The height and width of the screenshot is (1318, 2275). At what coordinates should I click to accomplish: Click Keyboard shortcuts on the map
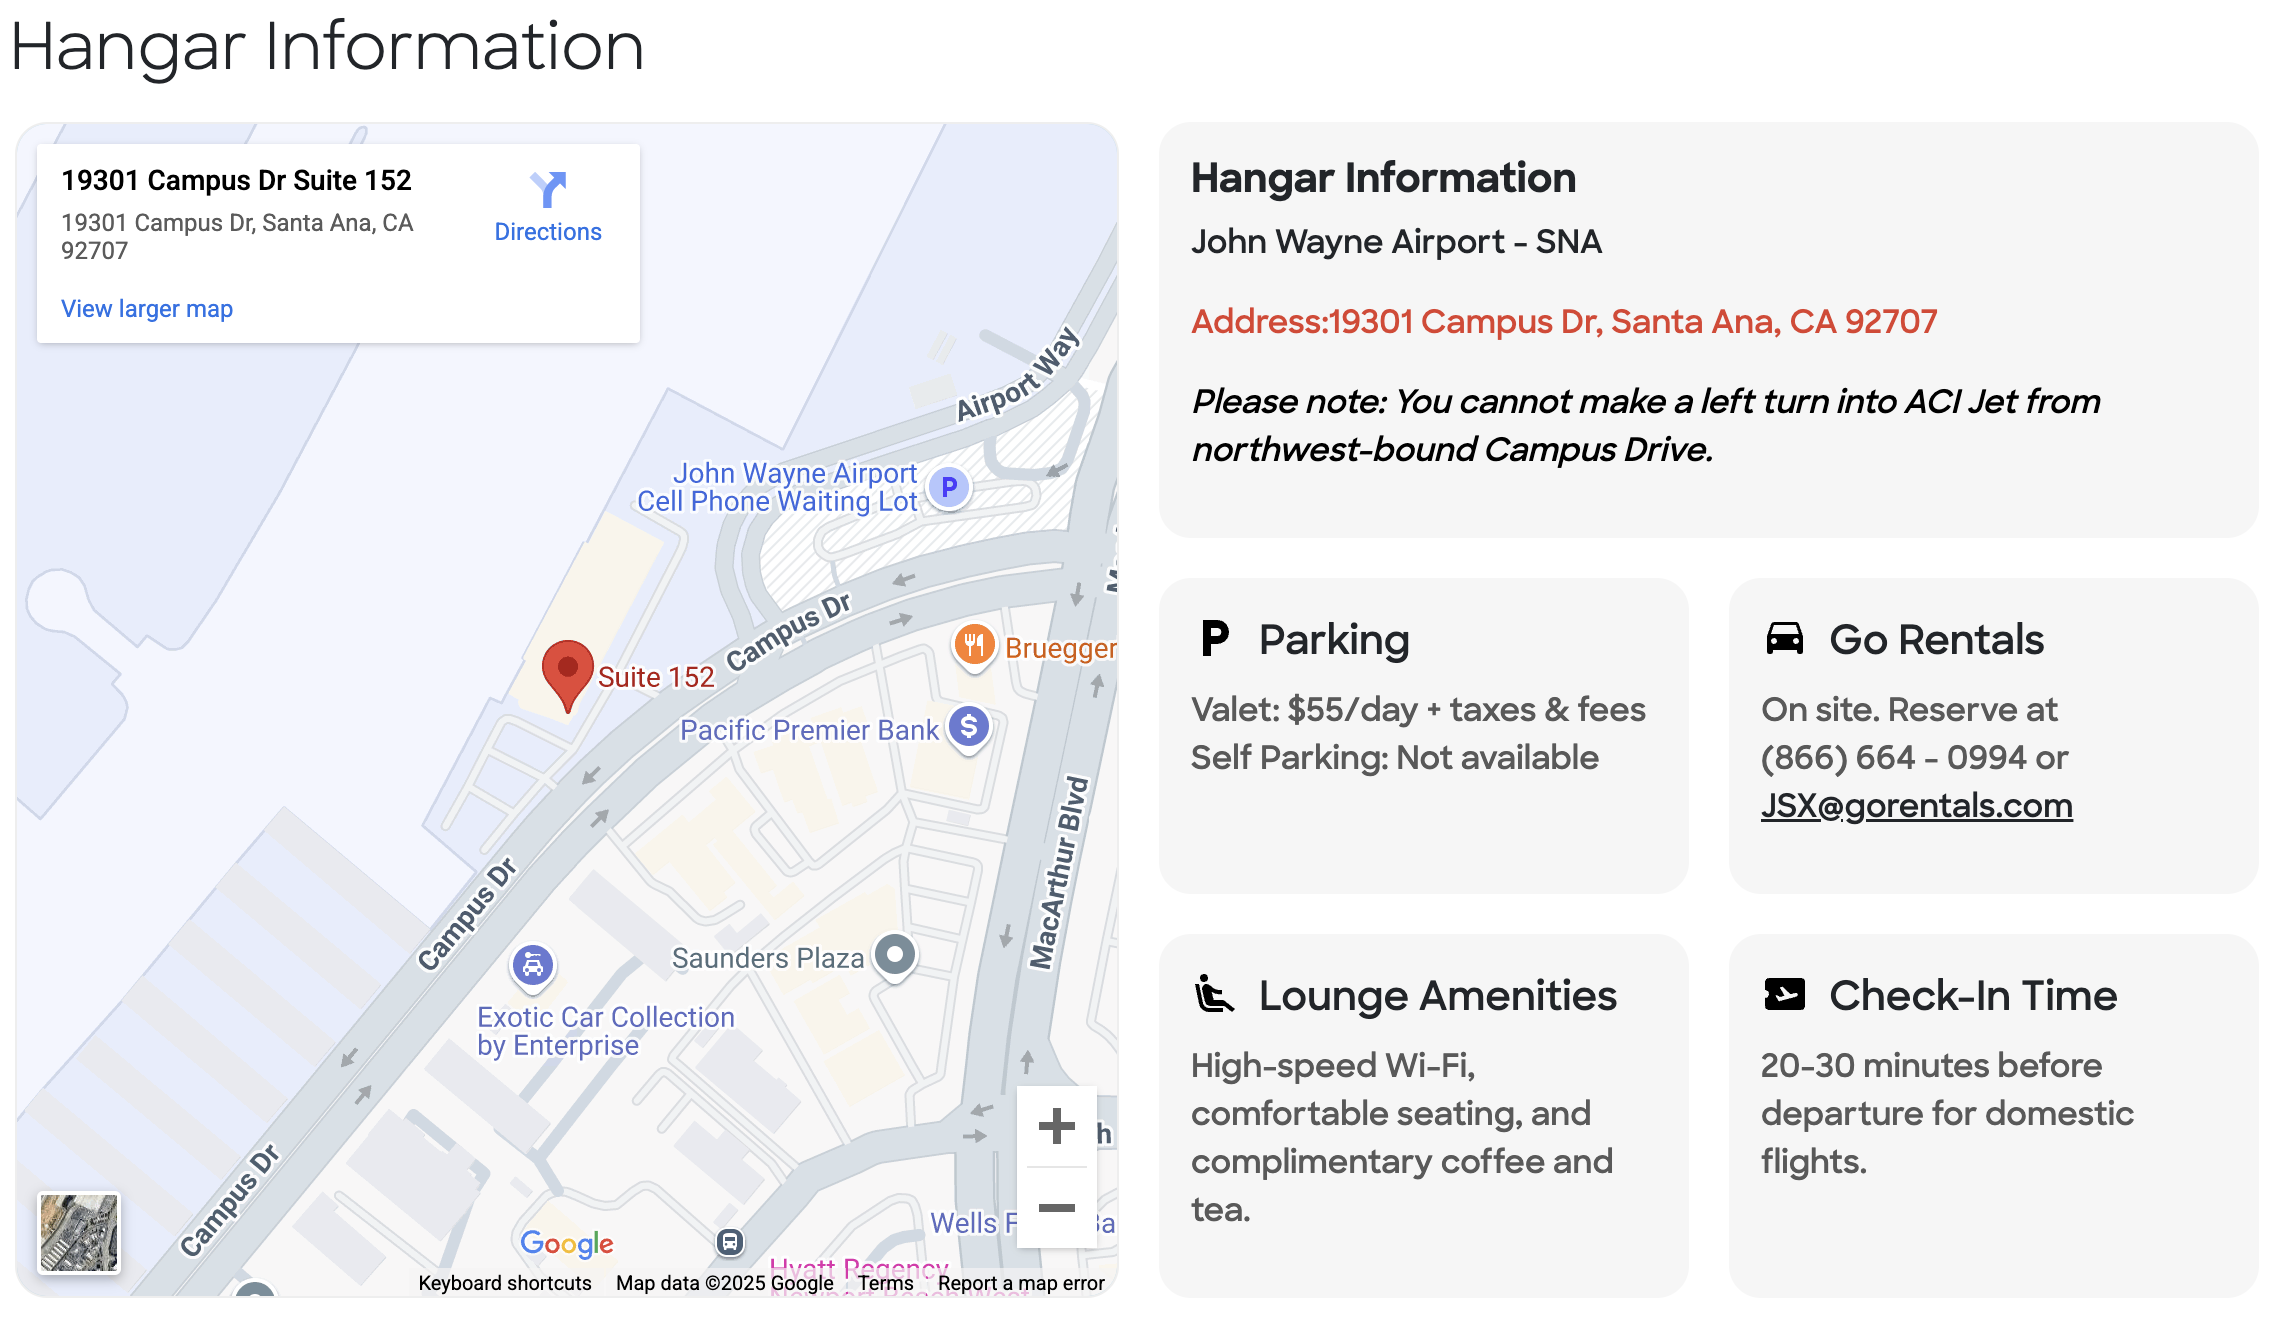505,1283
